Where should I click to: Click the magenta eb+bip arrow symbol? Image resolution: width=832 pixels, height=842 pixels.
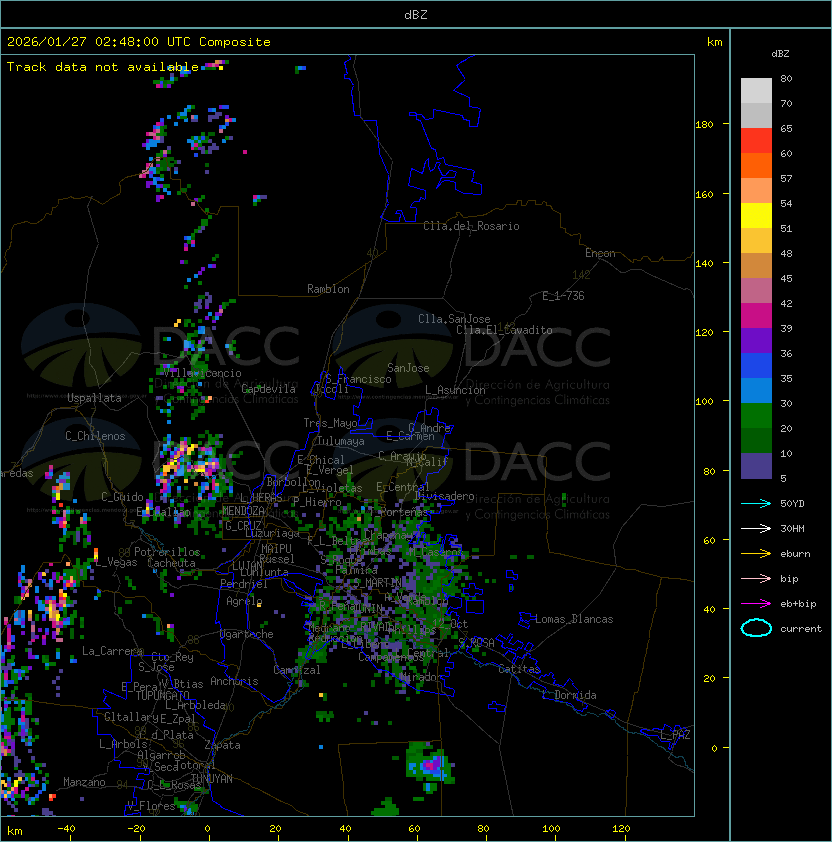coord(756,603)
